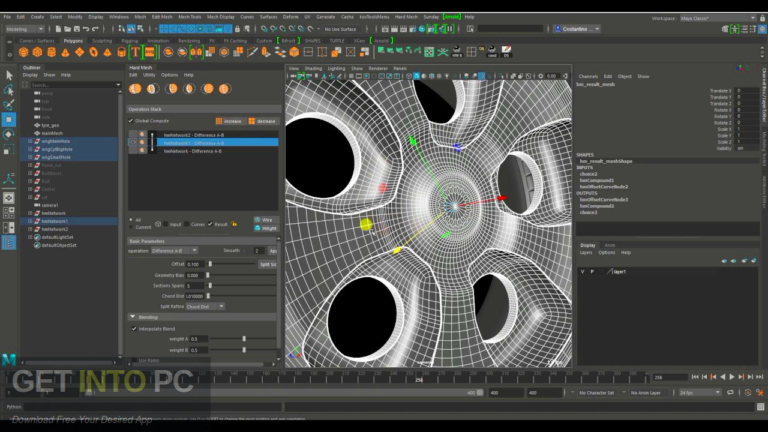
Task: Open the Split Refine Chord Dist dropdown
Action: coord(205,307)
